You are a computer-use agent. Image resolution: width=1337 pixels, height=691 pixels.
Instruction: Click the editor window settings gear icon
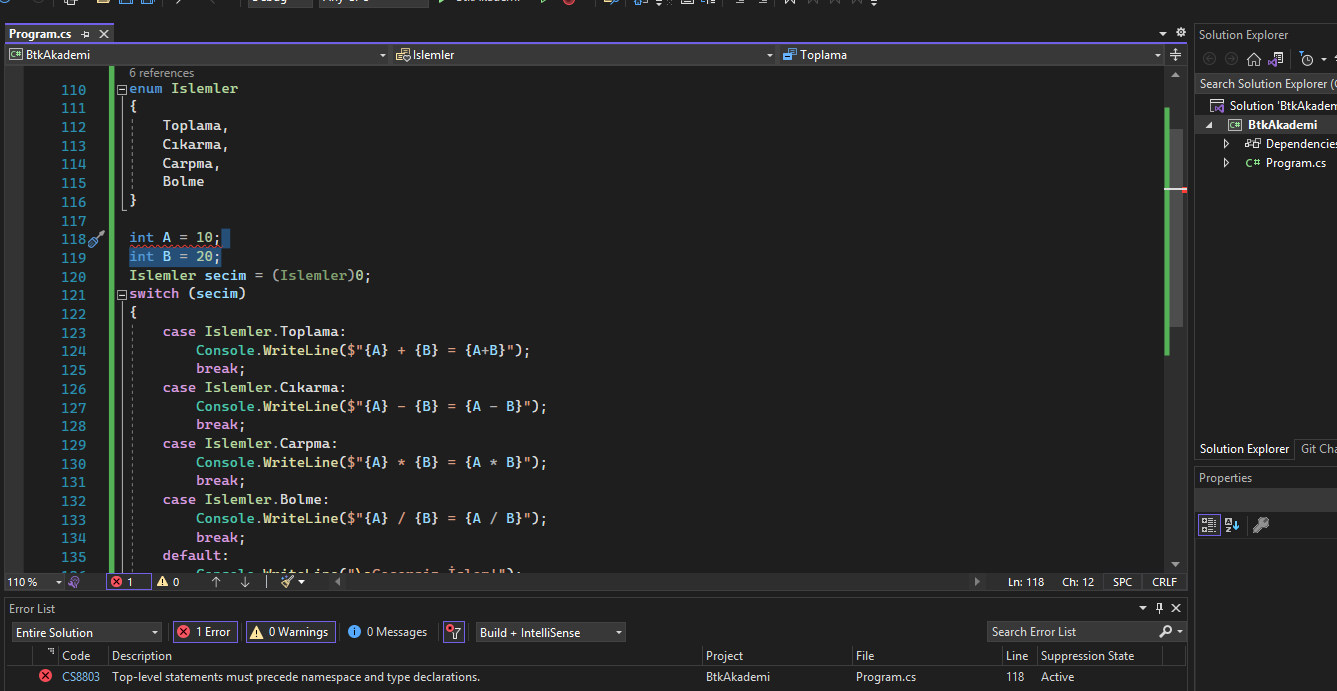pyautogui.click(x=1181, y=33)
